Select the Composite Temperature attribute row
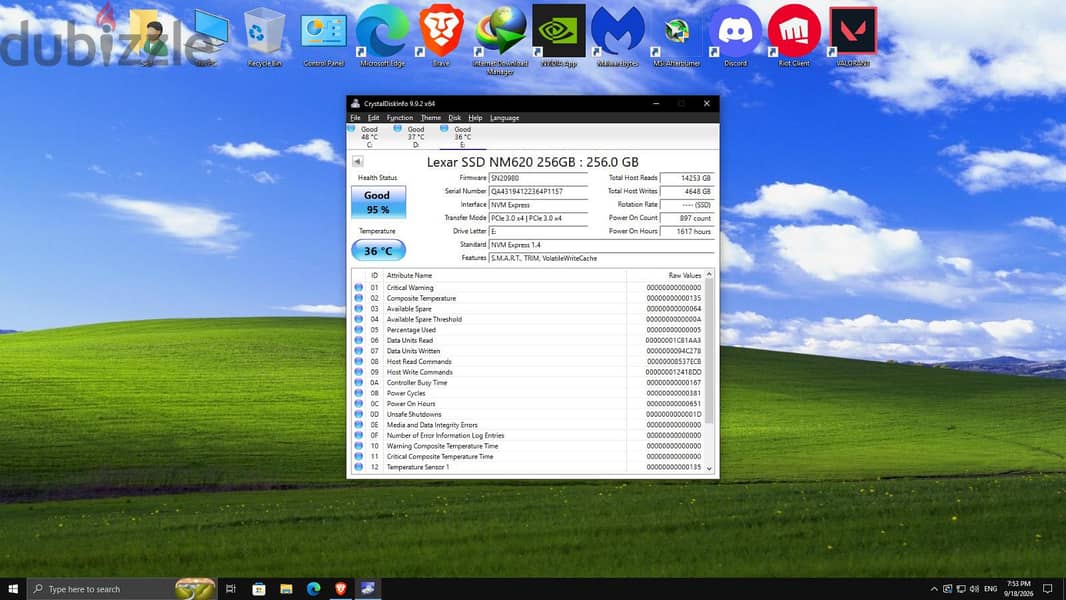 [x=528, y=298]
